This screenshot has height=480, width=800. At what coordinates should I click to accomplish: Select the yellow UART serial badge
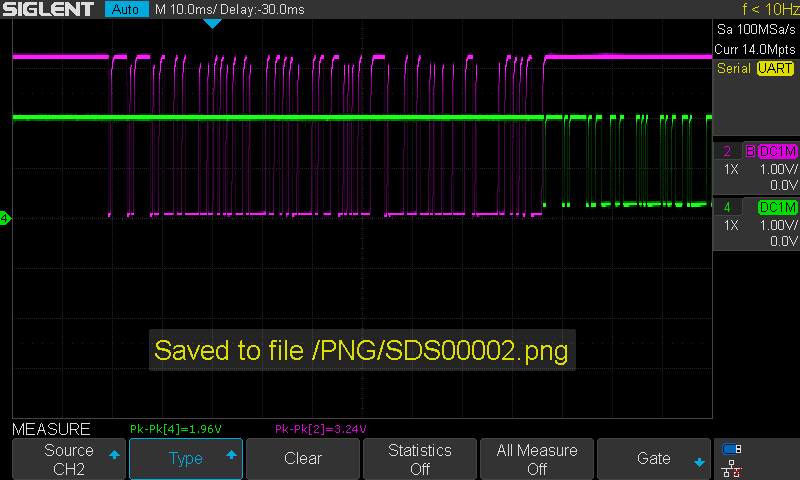776,69
